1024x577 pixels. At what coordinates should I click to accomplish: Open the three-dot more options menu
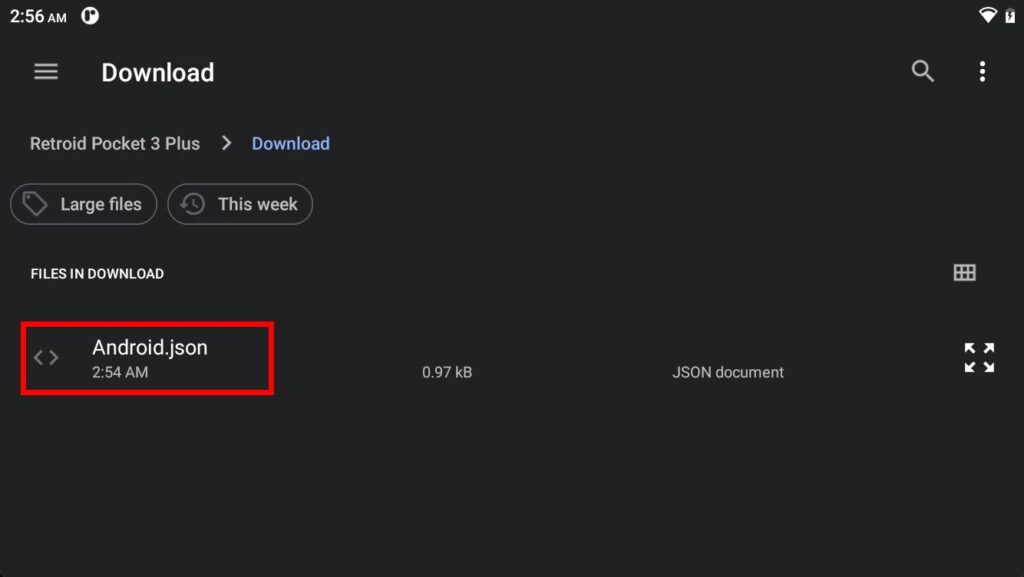click(x=982, y=71)
